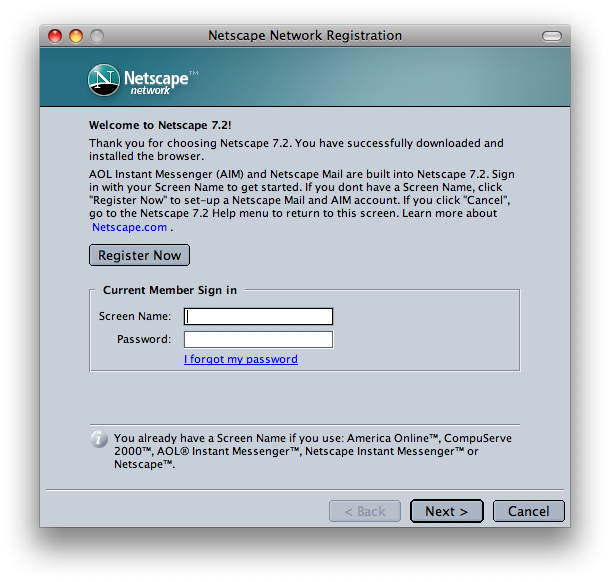This screenshot has width=610, height=582.
Task: Follow the Netscape.com link
Action: [x=129, y=227]
